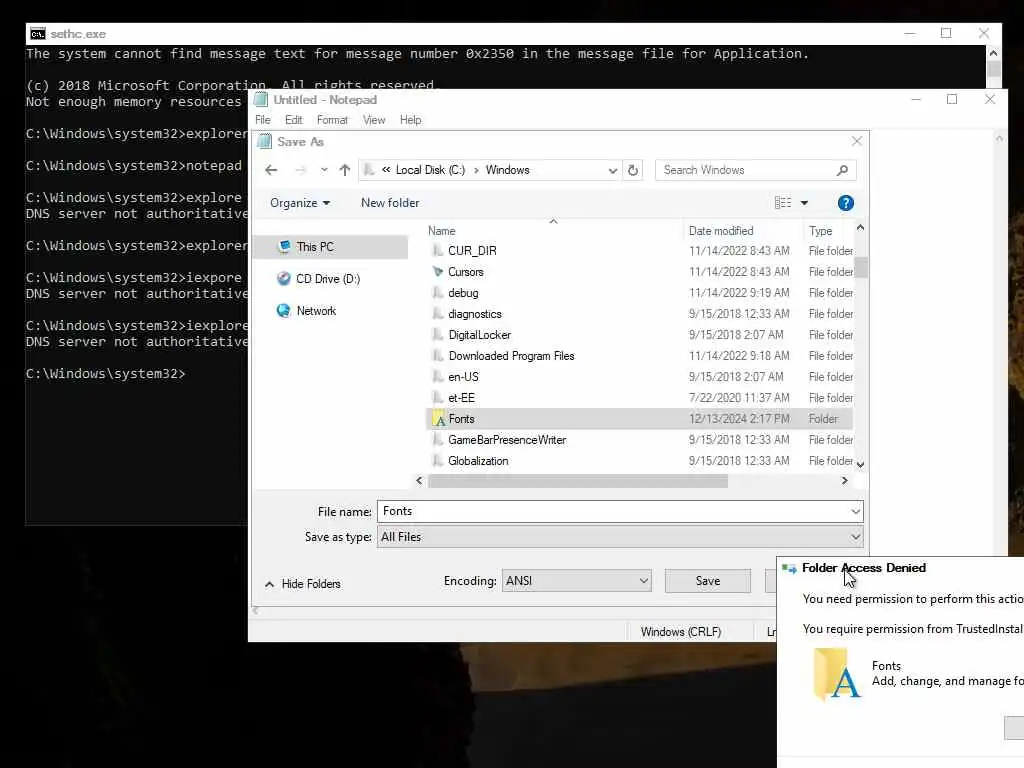Open recent locations dropdown arrow
The image size is (1024, 768).
[323, 170]
